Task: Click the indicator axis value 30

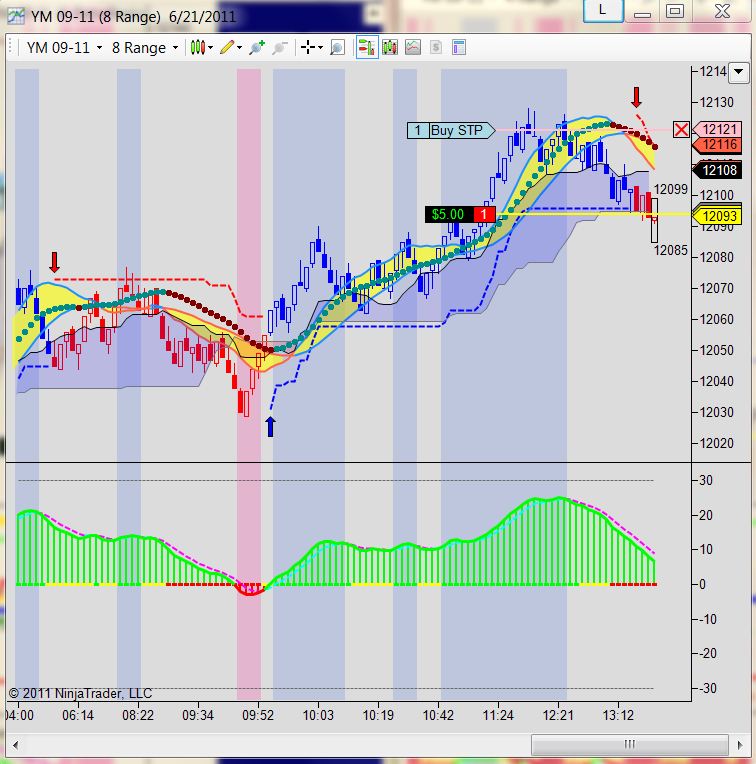Action: point(705,480)
